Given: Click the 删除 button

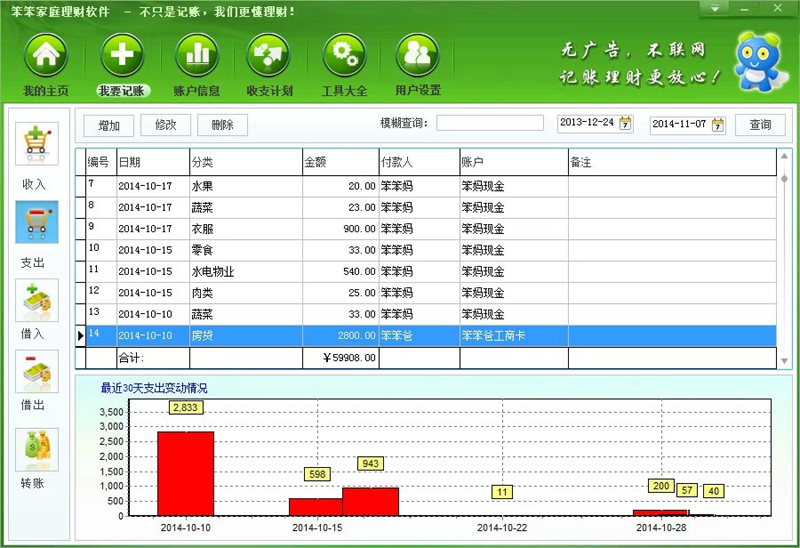Looking at the screenshot, I should coord(222,125).
